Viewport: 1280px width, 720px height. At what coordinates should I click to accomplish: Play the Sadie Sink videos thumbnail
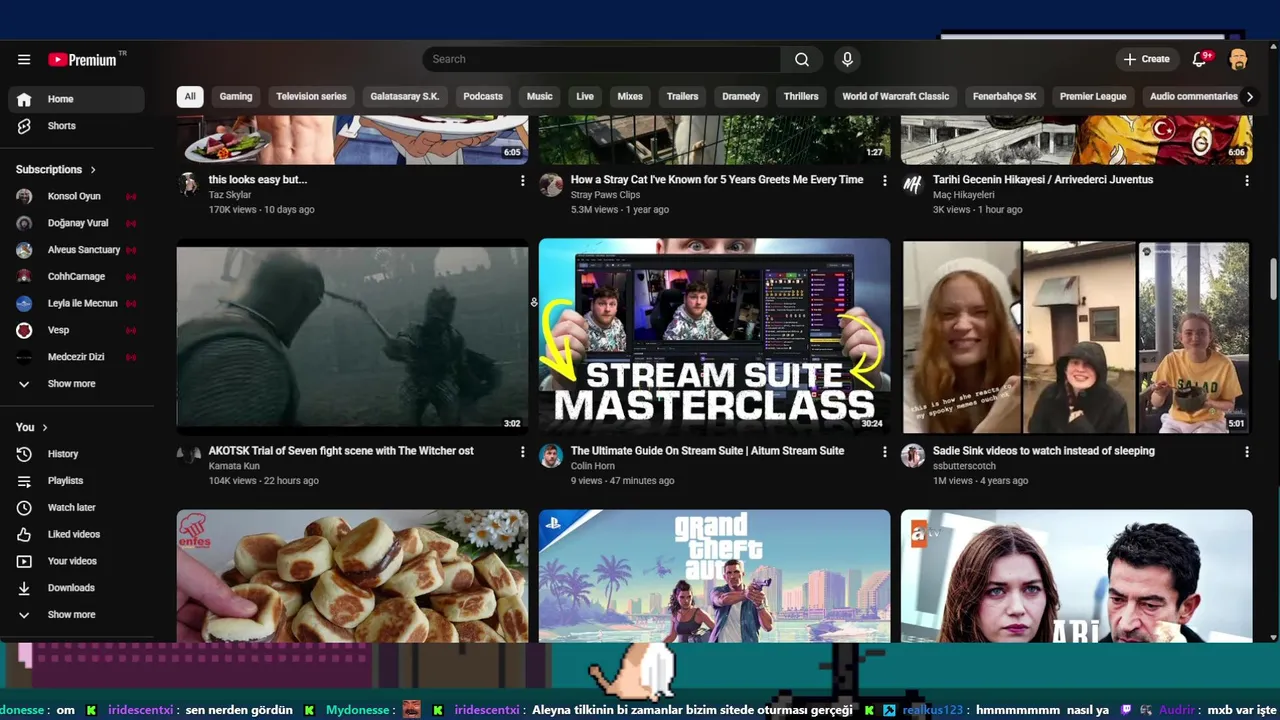tap(1076, 336)
